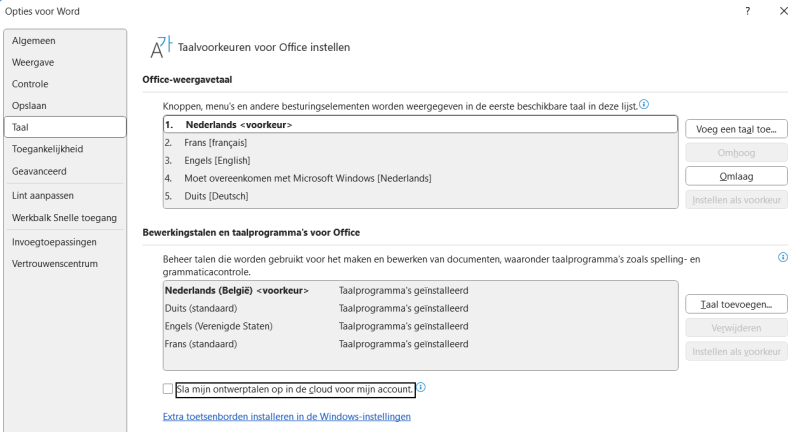Click the Taal toevoegen button

click(736, 304)
